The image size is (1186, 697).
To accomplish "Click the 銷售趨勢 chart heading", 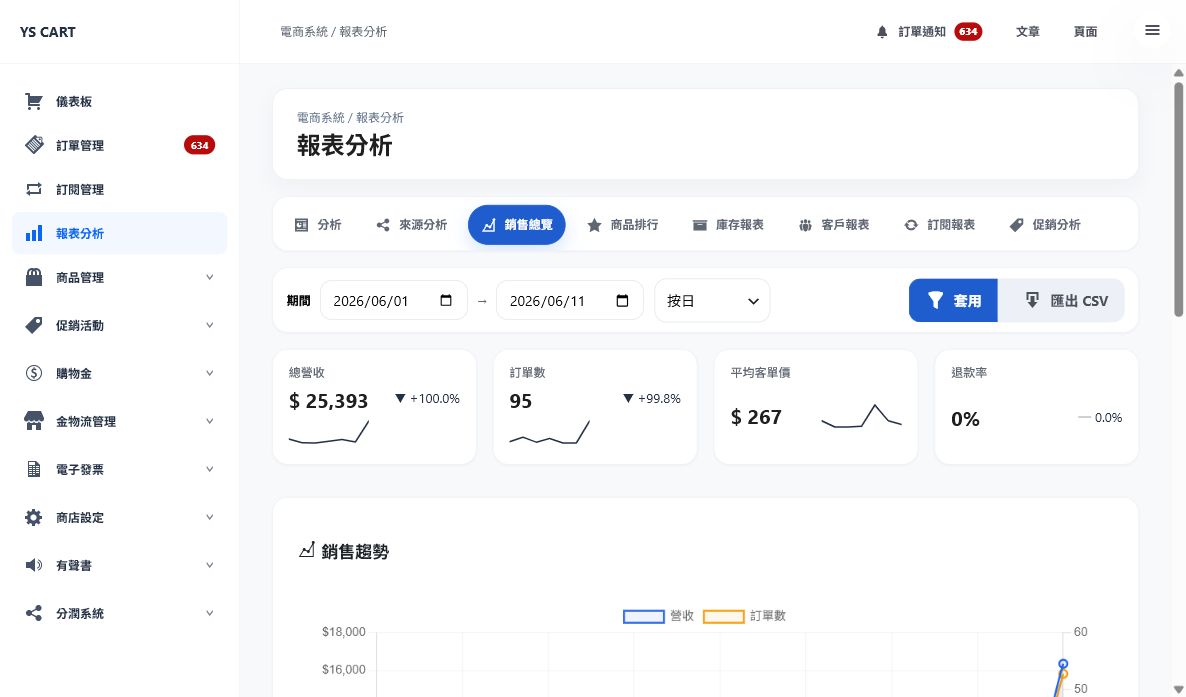I will [344, 552].
